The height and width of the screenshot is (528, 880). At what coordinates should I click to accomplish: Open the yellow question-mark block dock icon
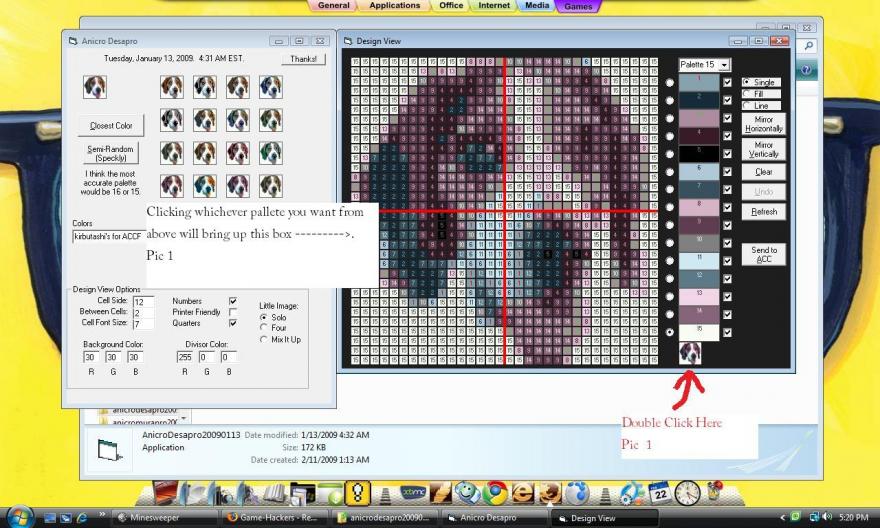[358, 493]
